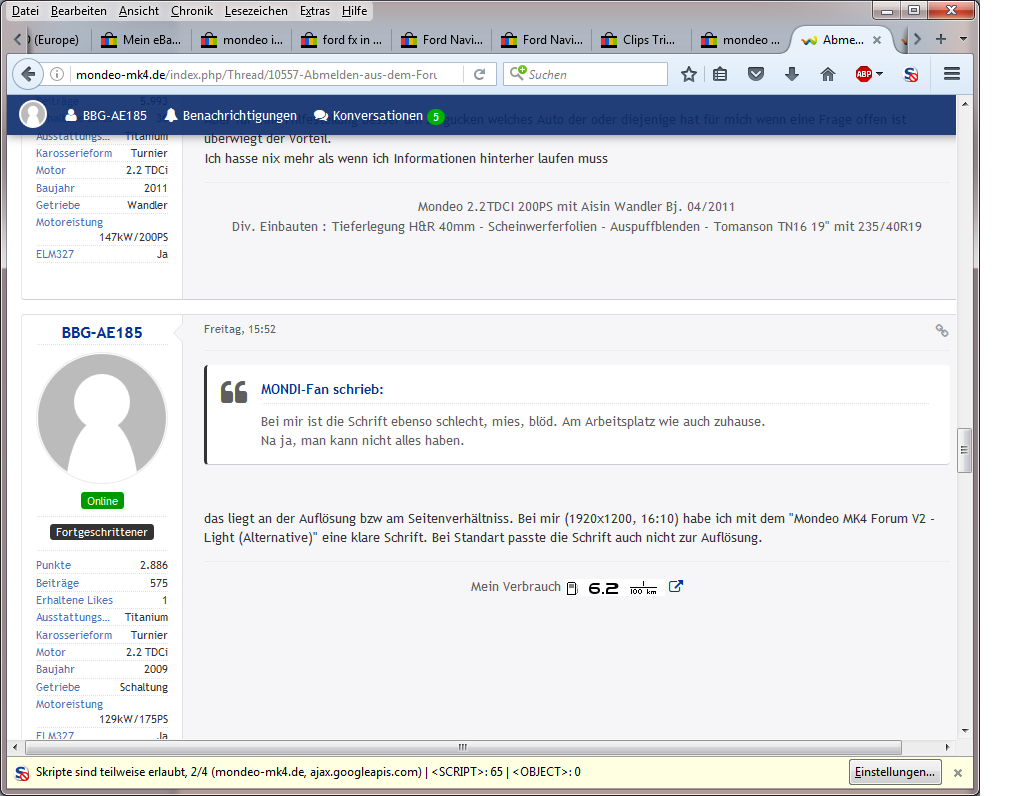Viewport: 1024px width, 796px height.
Task: Click the vertical page scrollbar thumb
Action: [965, 450]
